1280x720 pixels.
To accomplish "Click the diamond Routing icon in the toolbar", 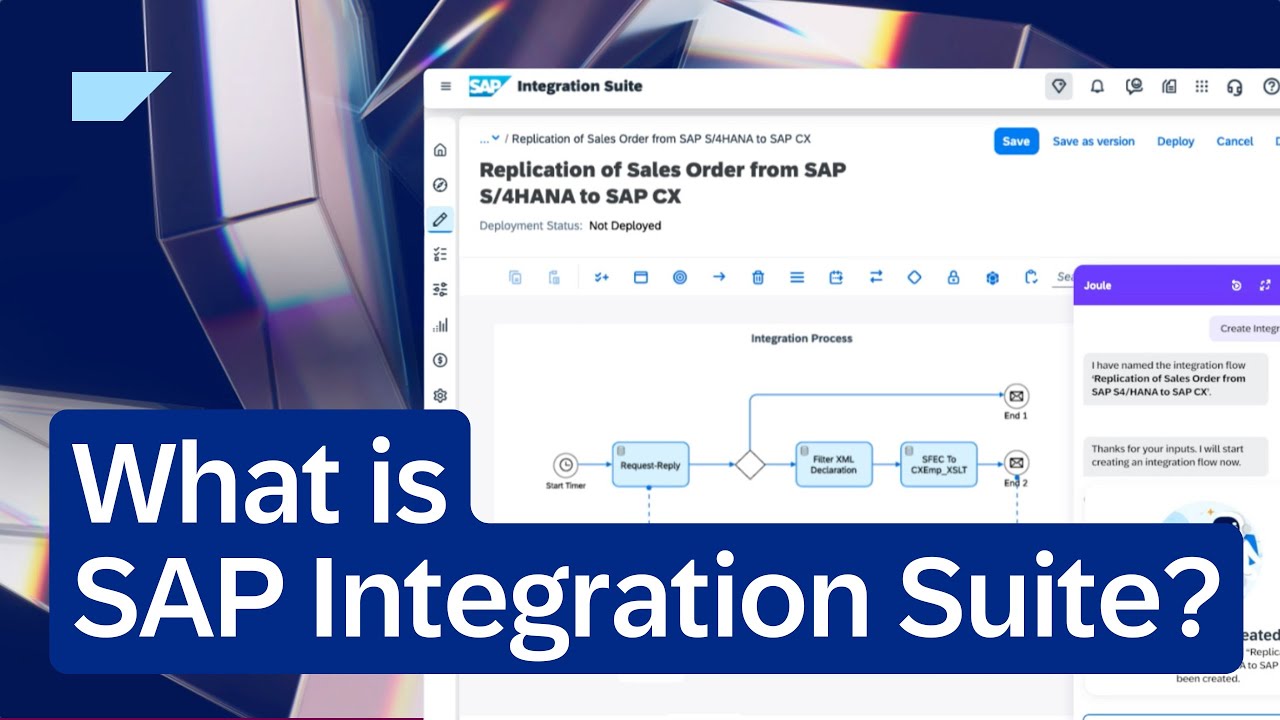I will click(914, 277).
